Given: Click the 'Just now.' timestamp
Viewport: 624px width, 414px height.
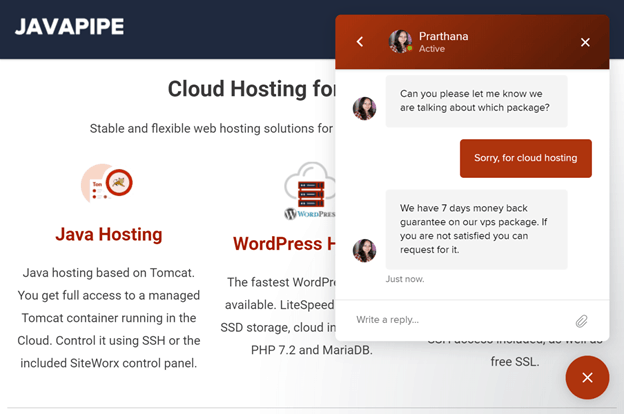Looking at the screenshot, I should click(405, 279).
